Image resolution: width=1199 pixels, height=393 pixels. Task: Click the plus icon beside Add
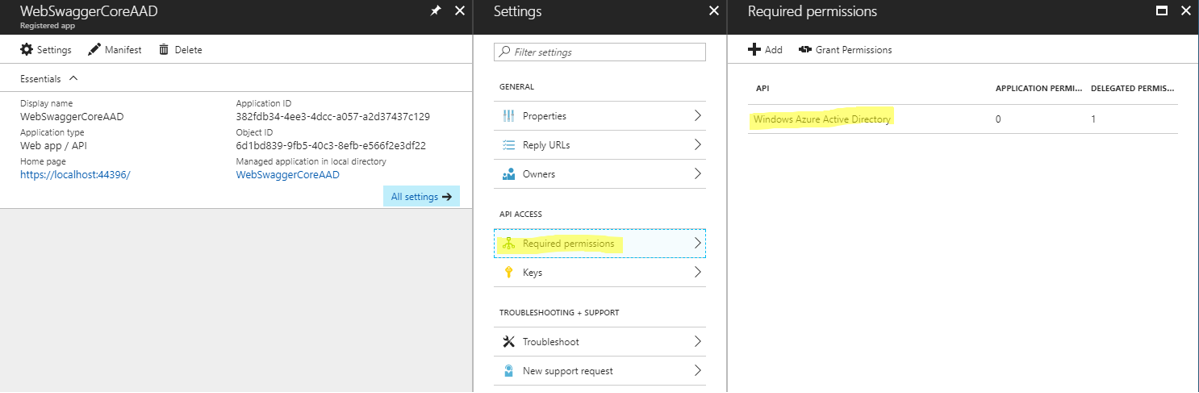pyautogui.click(x=754, y=50)
